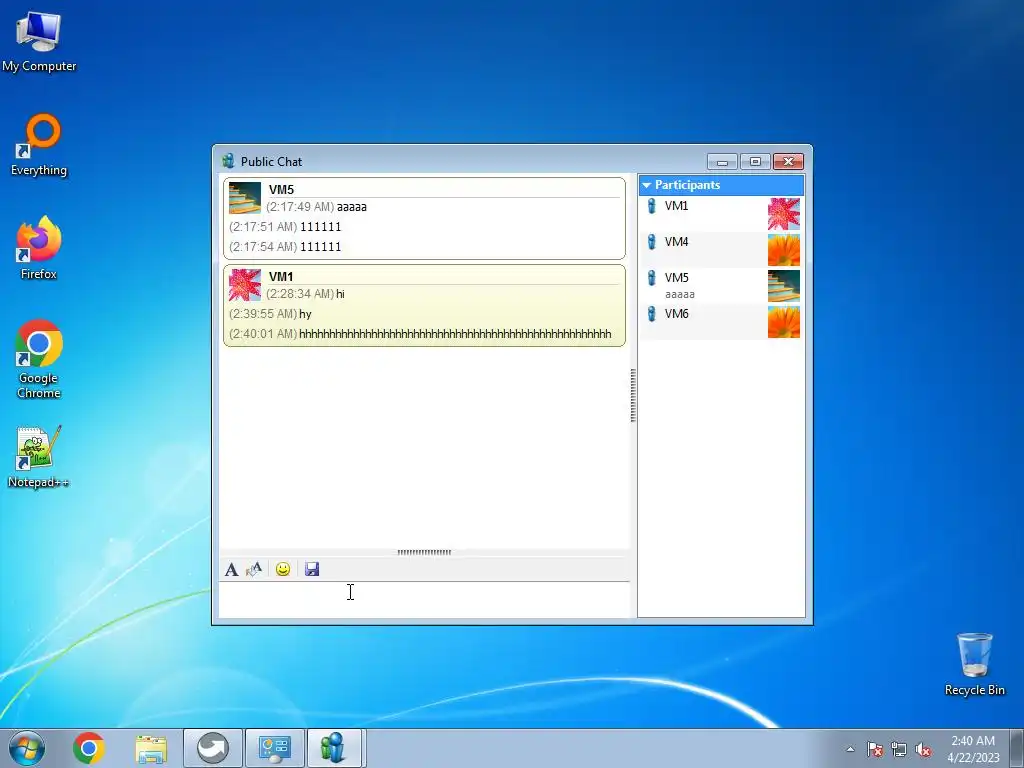This screenshot has height=768, width=1024.
Task: Show hidden system tray icons
Action: click(x=850, y=749)
